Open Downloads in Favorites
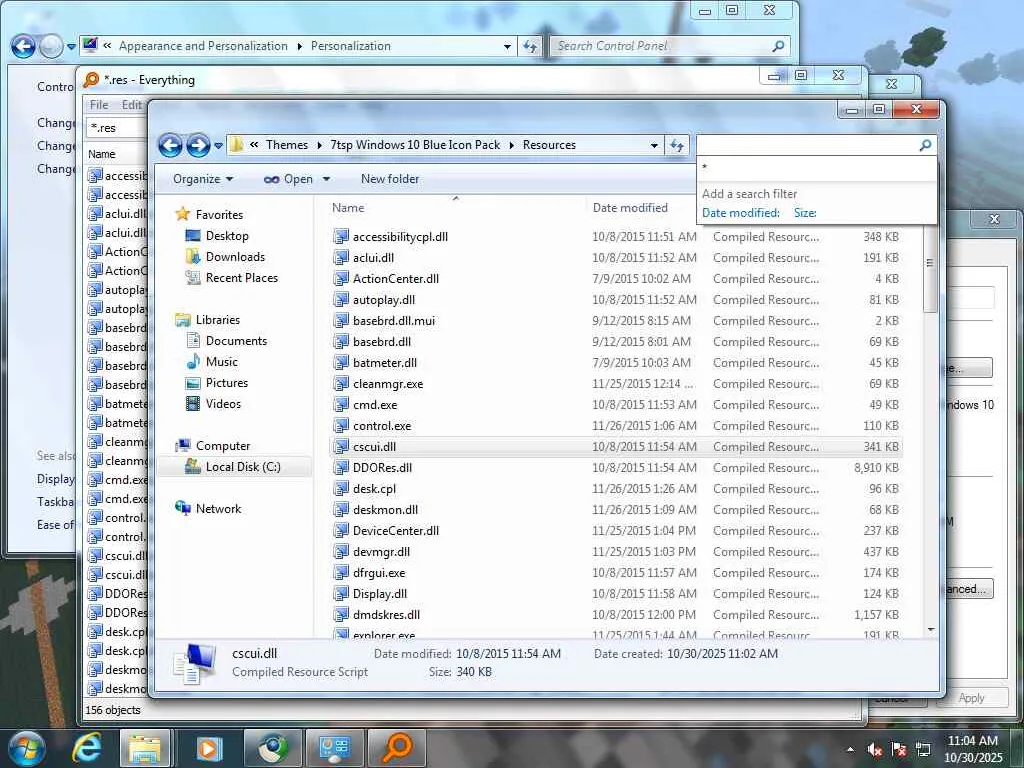 click(235, 257)
